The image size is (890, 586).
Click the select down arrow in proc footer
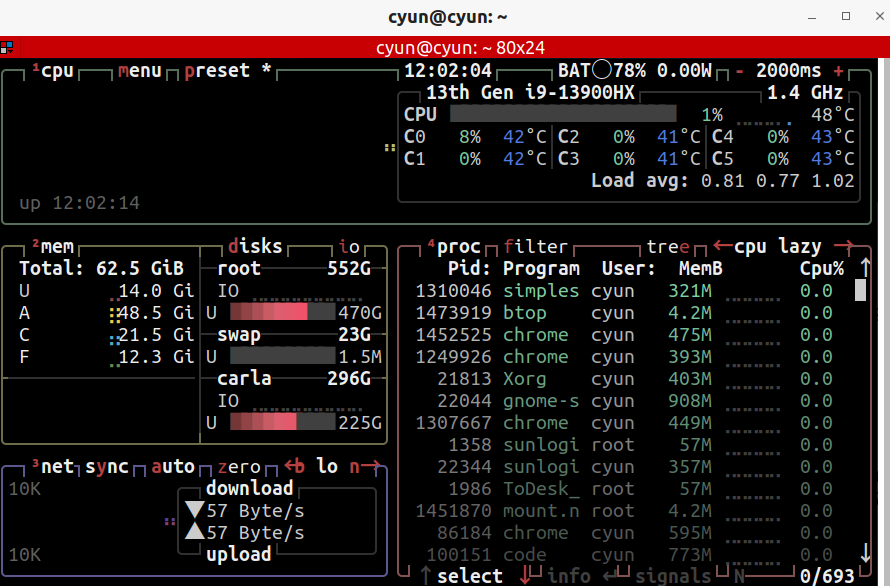coord(525,575)
